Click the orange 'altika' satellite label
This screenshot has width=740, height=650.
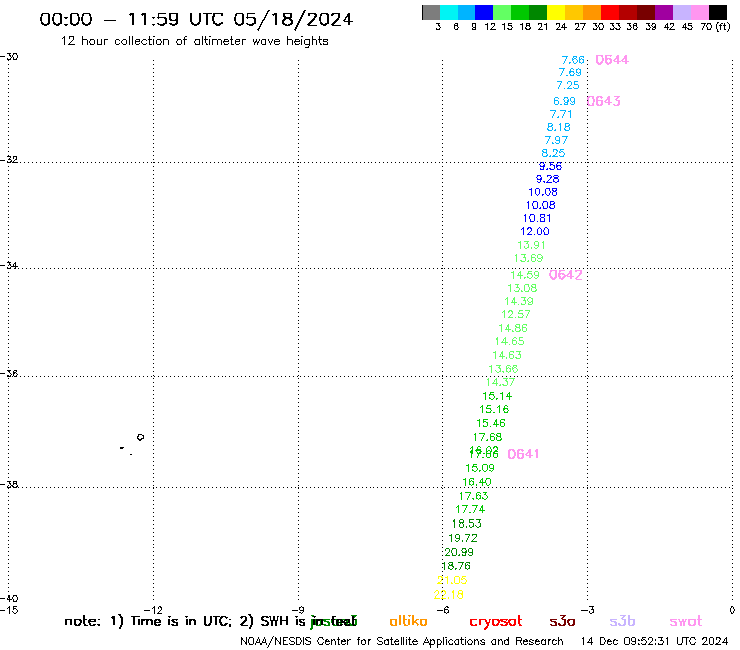coord(408,621)
